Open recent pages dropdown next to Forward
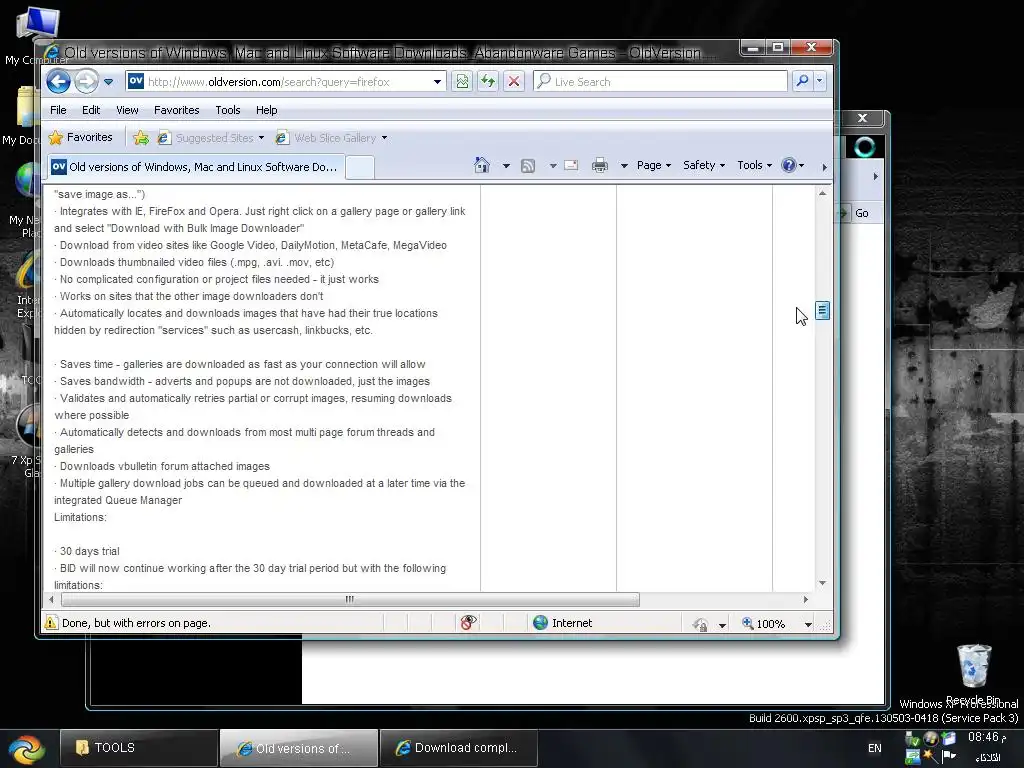The height and width of the screenshot is (768, 1024). (x=108, y=82)
